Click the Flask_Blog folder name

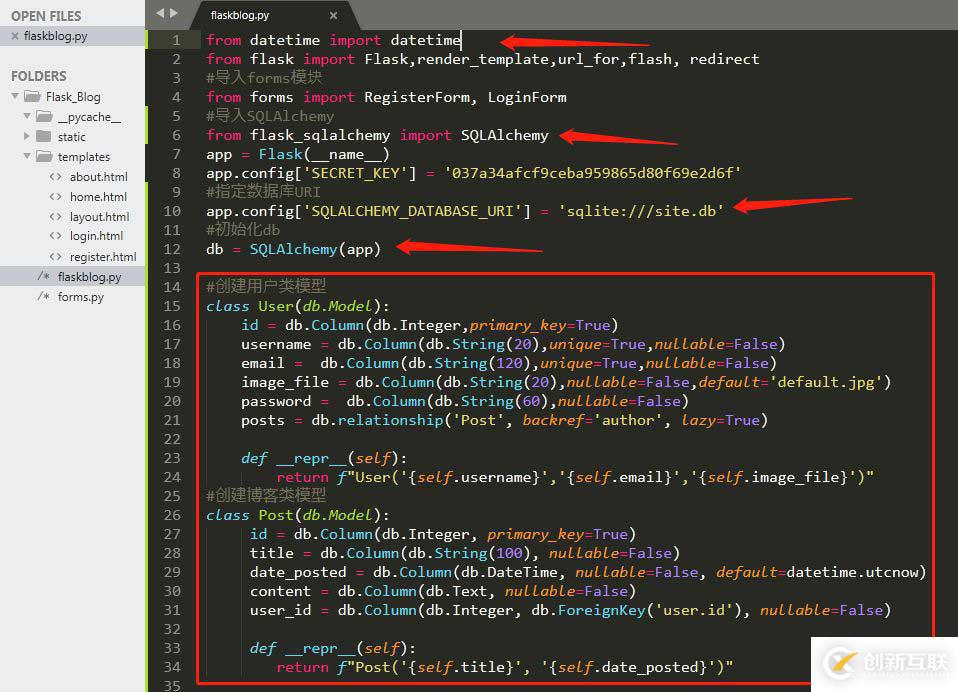click(x=73, y=97)
